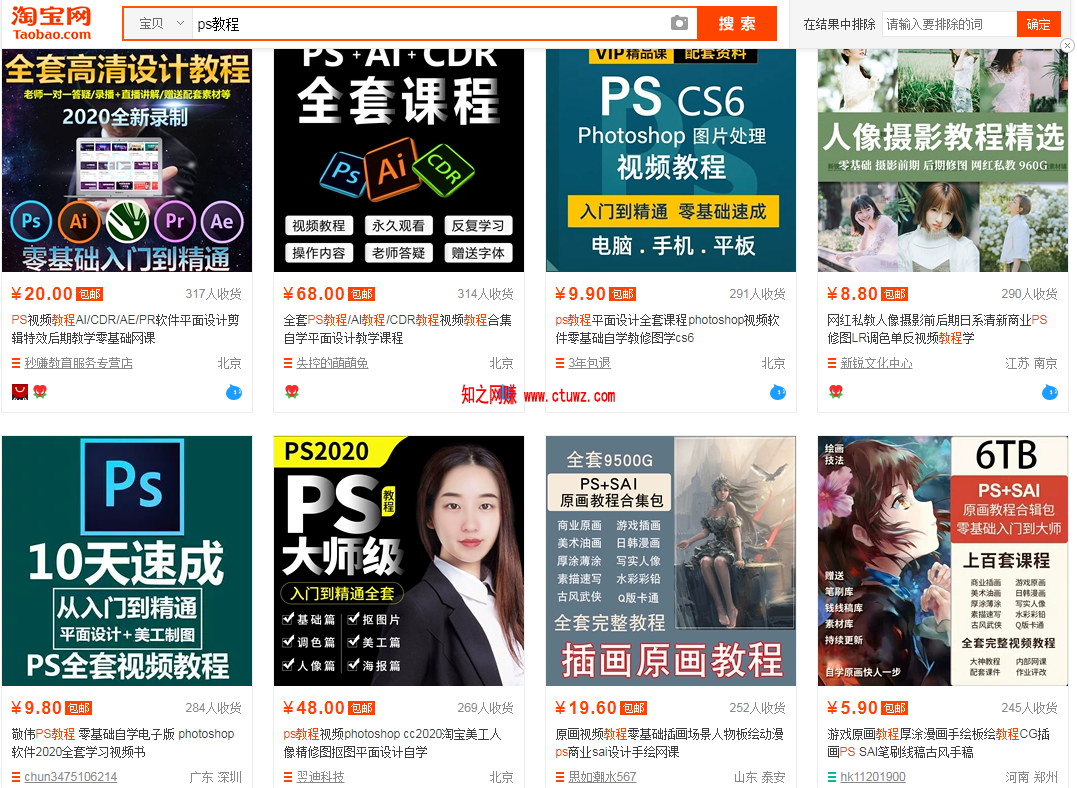Click 包邮 badge next to ¥5.90
Viewport: 1077px width, 788px height.
pos(894,708)
